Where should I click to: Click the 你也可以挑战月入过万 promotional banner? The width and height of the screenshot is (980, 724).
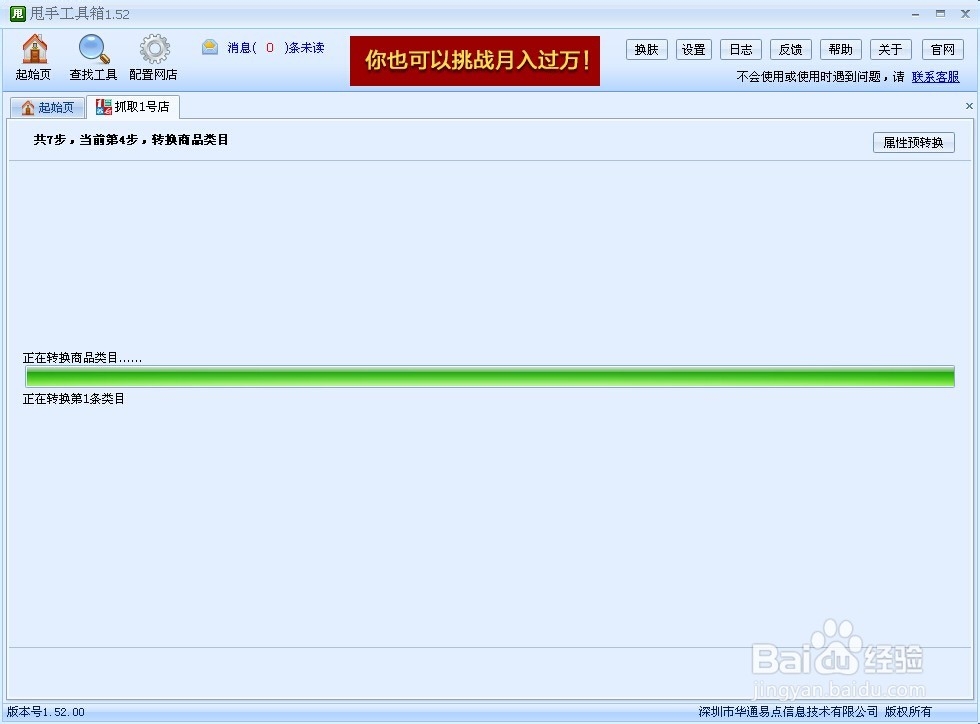[x=474, y=61]
